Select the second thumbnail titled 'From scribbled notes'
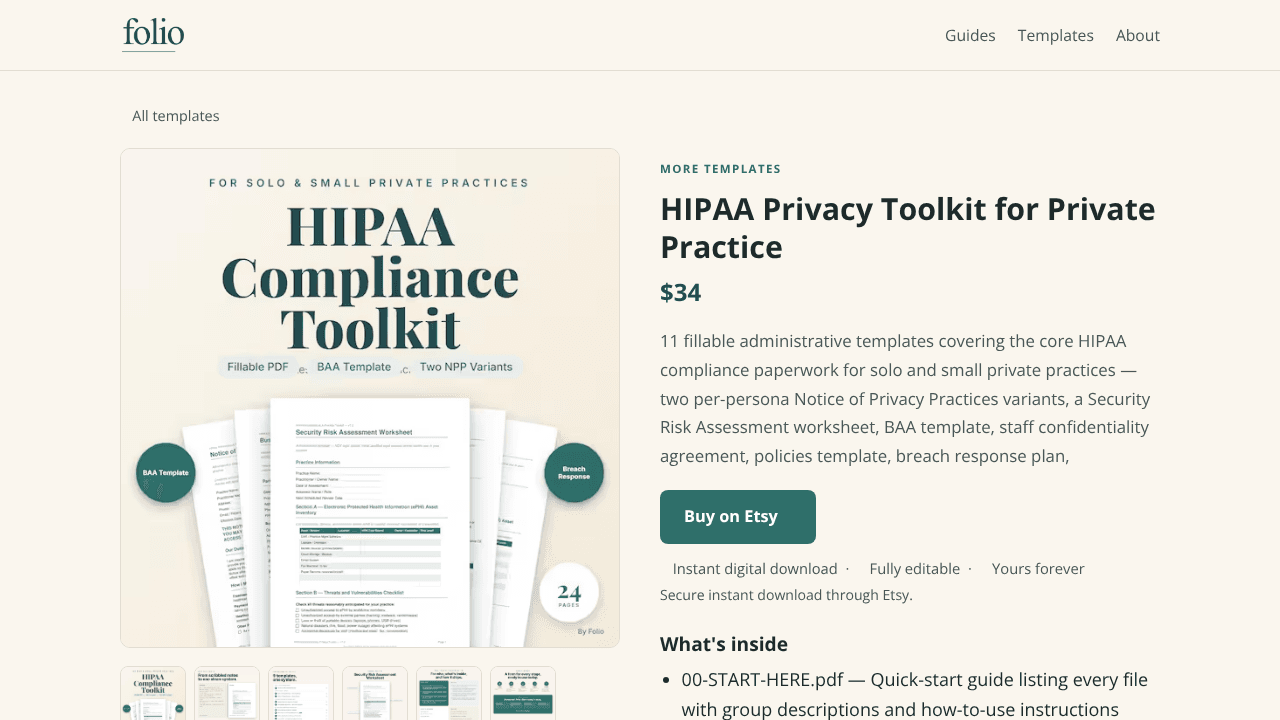The width and height of the screenshot is (1280, 720). (x=227, y=693)
